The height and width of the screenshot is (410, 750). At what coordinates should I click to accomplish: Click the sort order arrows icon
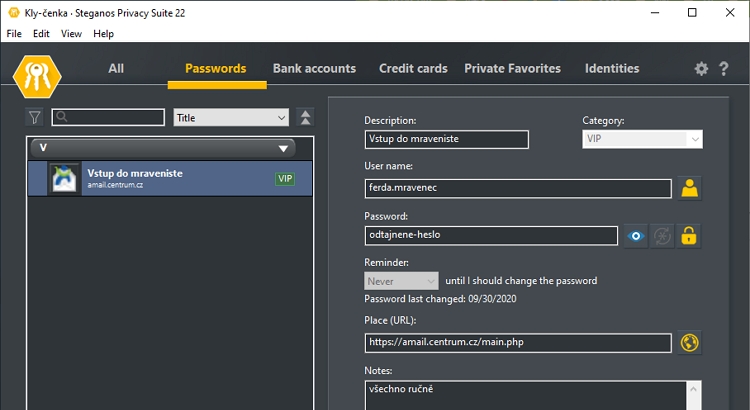[306, 117]
